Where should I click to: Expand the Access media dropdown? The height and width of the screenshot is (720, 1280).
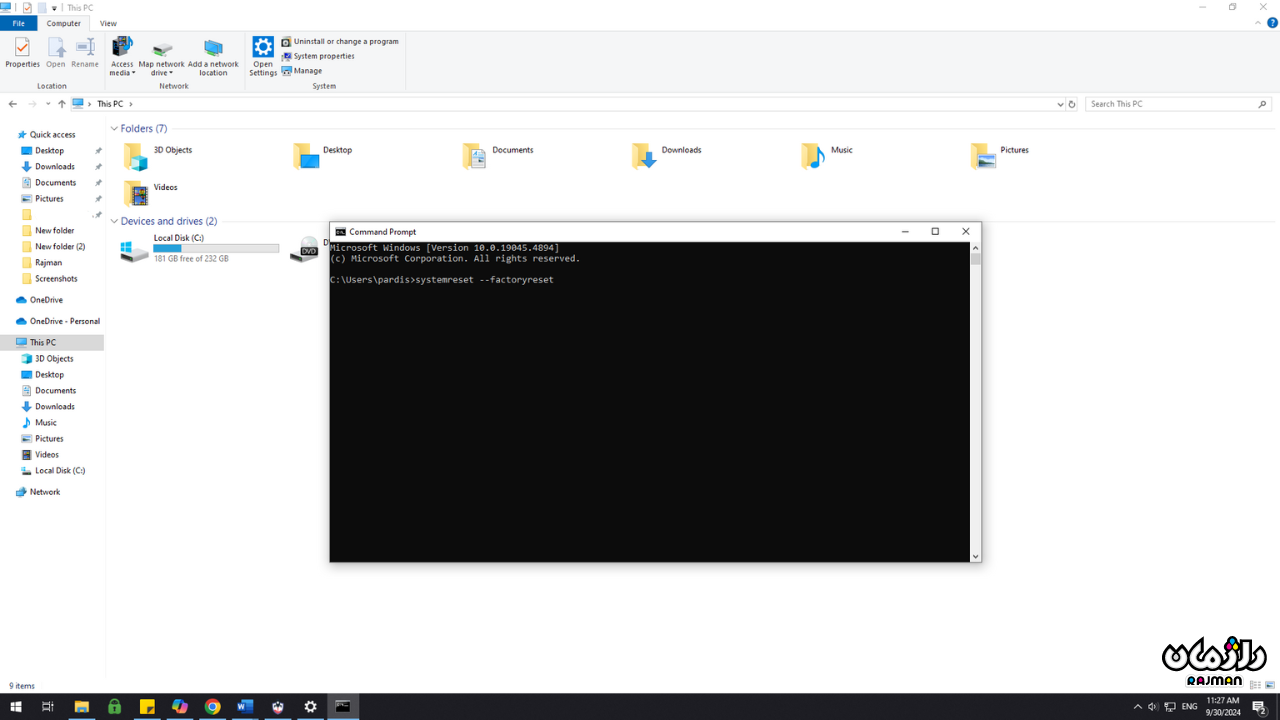click(122, 73)
